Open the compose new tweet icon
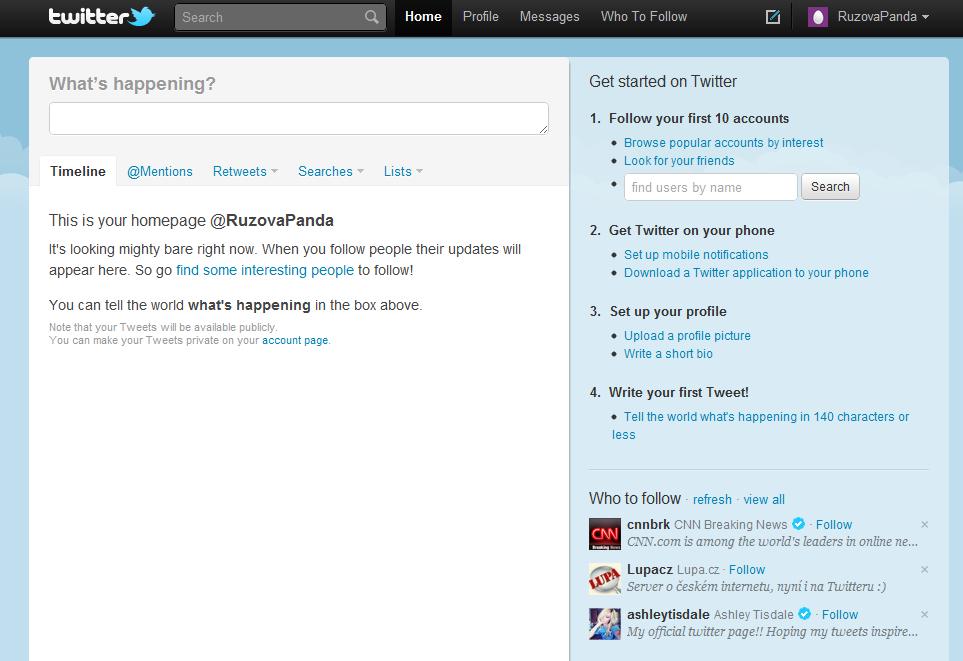 773,17
